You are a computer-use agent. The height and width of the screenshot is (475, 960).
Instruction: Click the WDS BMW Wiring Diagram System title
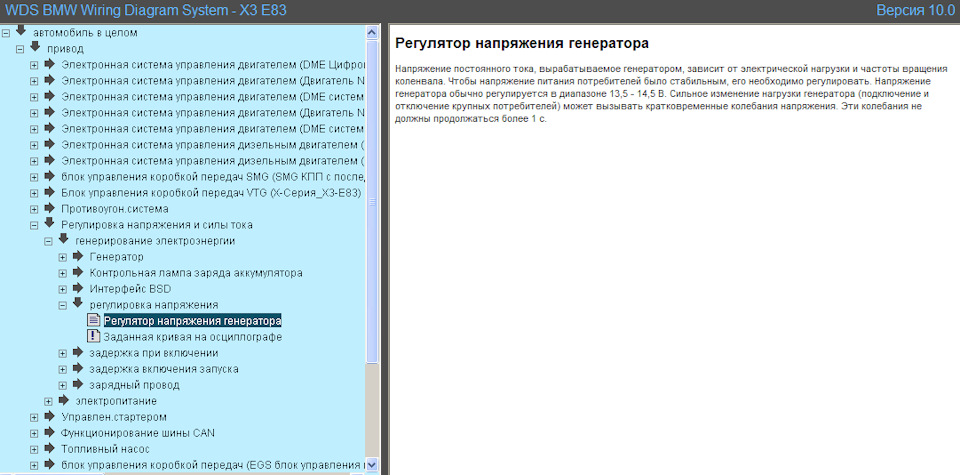pos(146,10)
